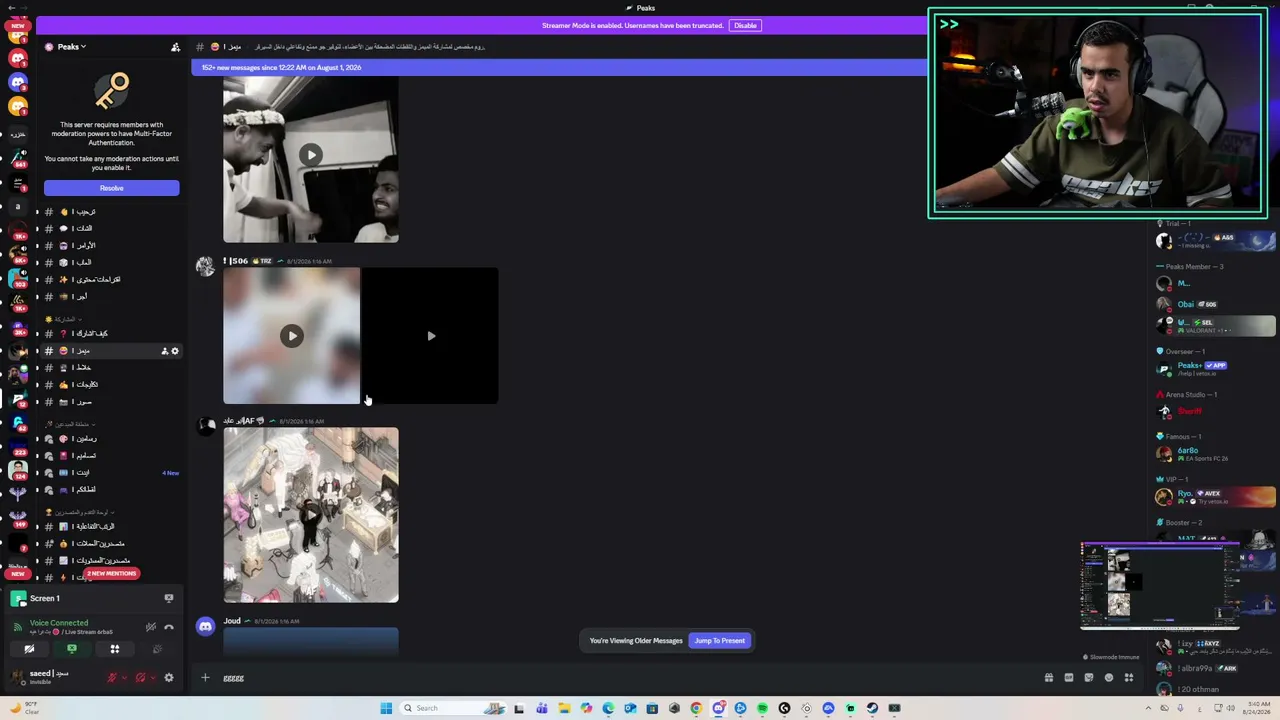Screen dimensions: 1280x720
Task: Open the GIF picker icon
Action: click(1068, 678)
